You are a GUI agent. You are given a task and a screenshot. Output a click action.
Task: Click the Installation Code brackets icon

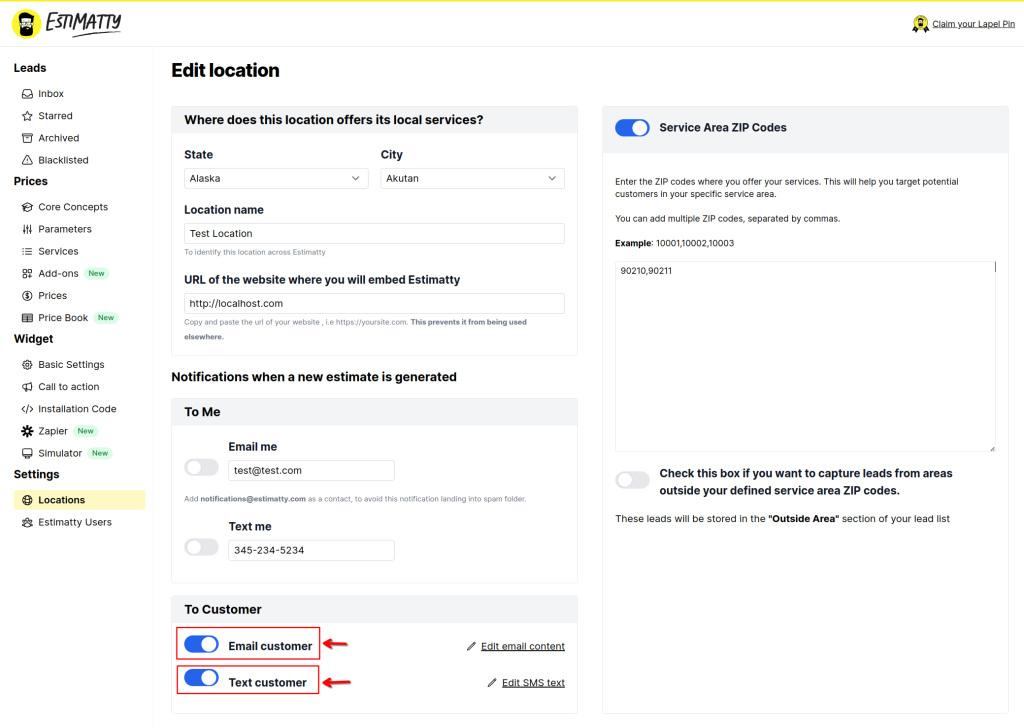coord(27,410)
